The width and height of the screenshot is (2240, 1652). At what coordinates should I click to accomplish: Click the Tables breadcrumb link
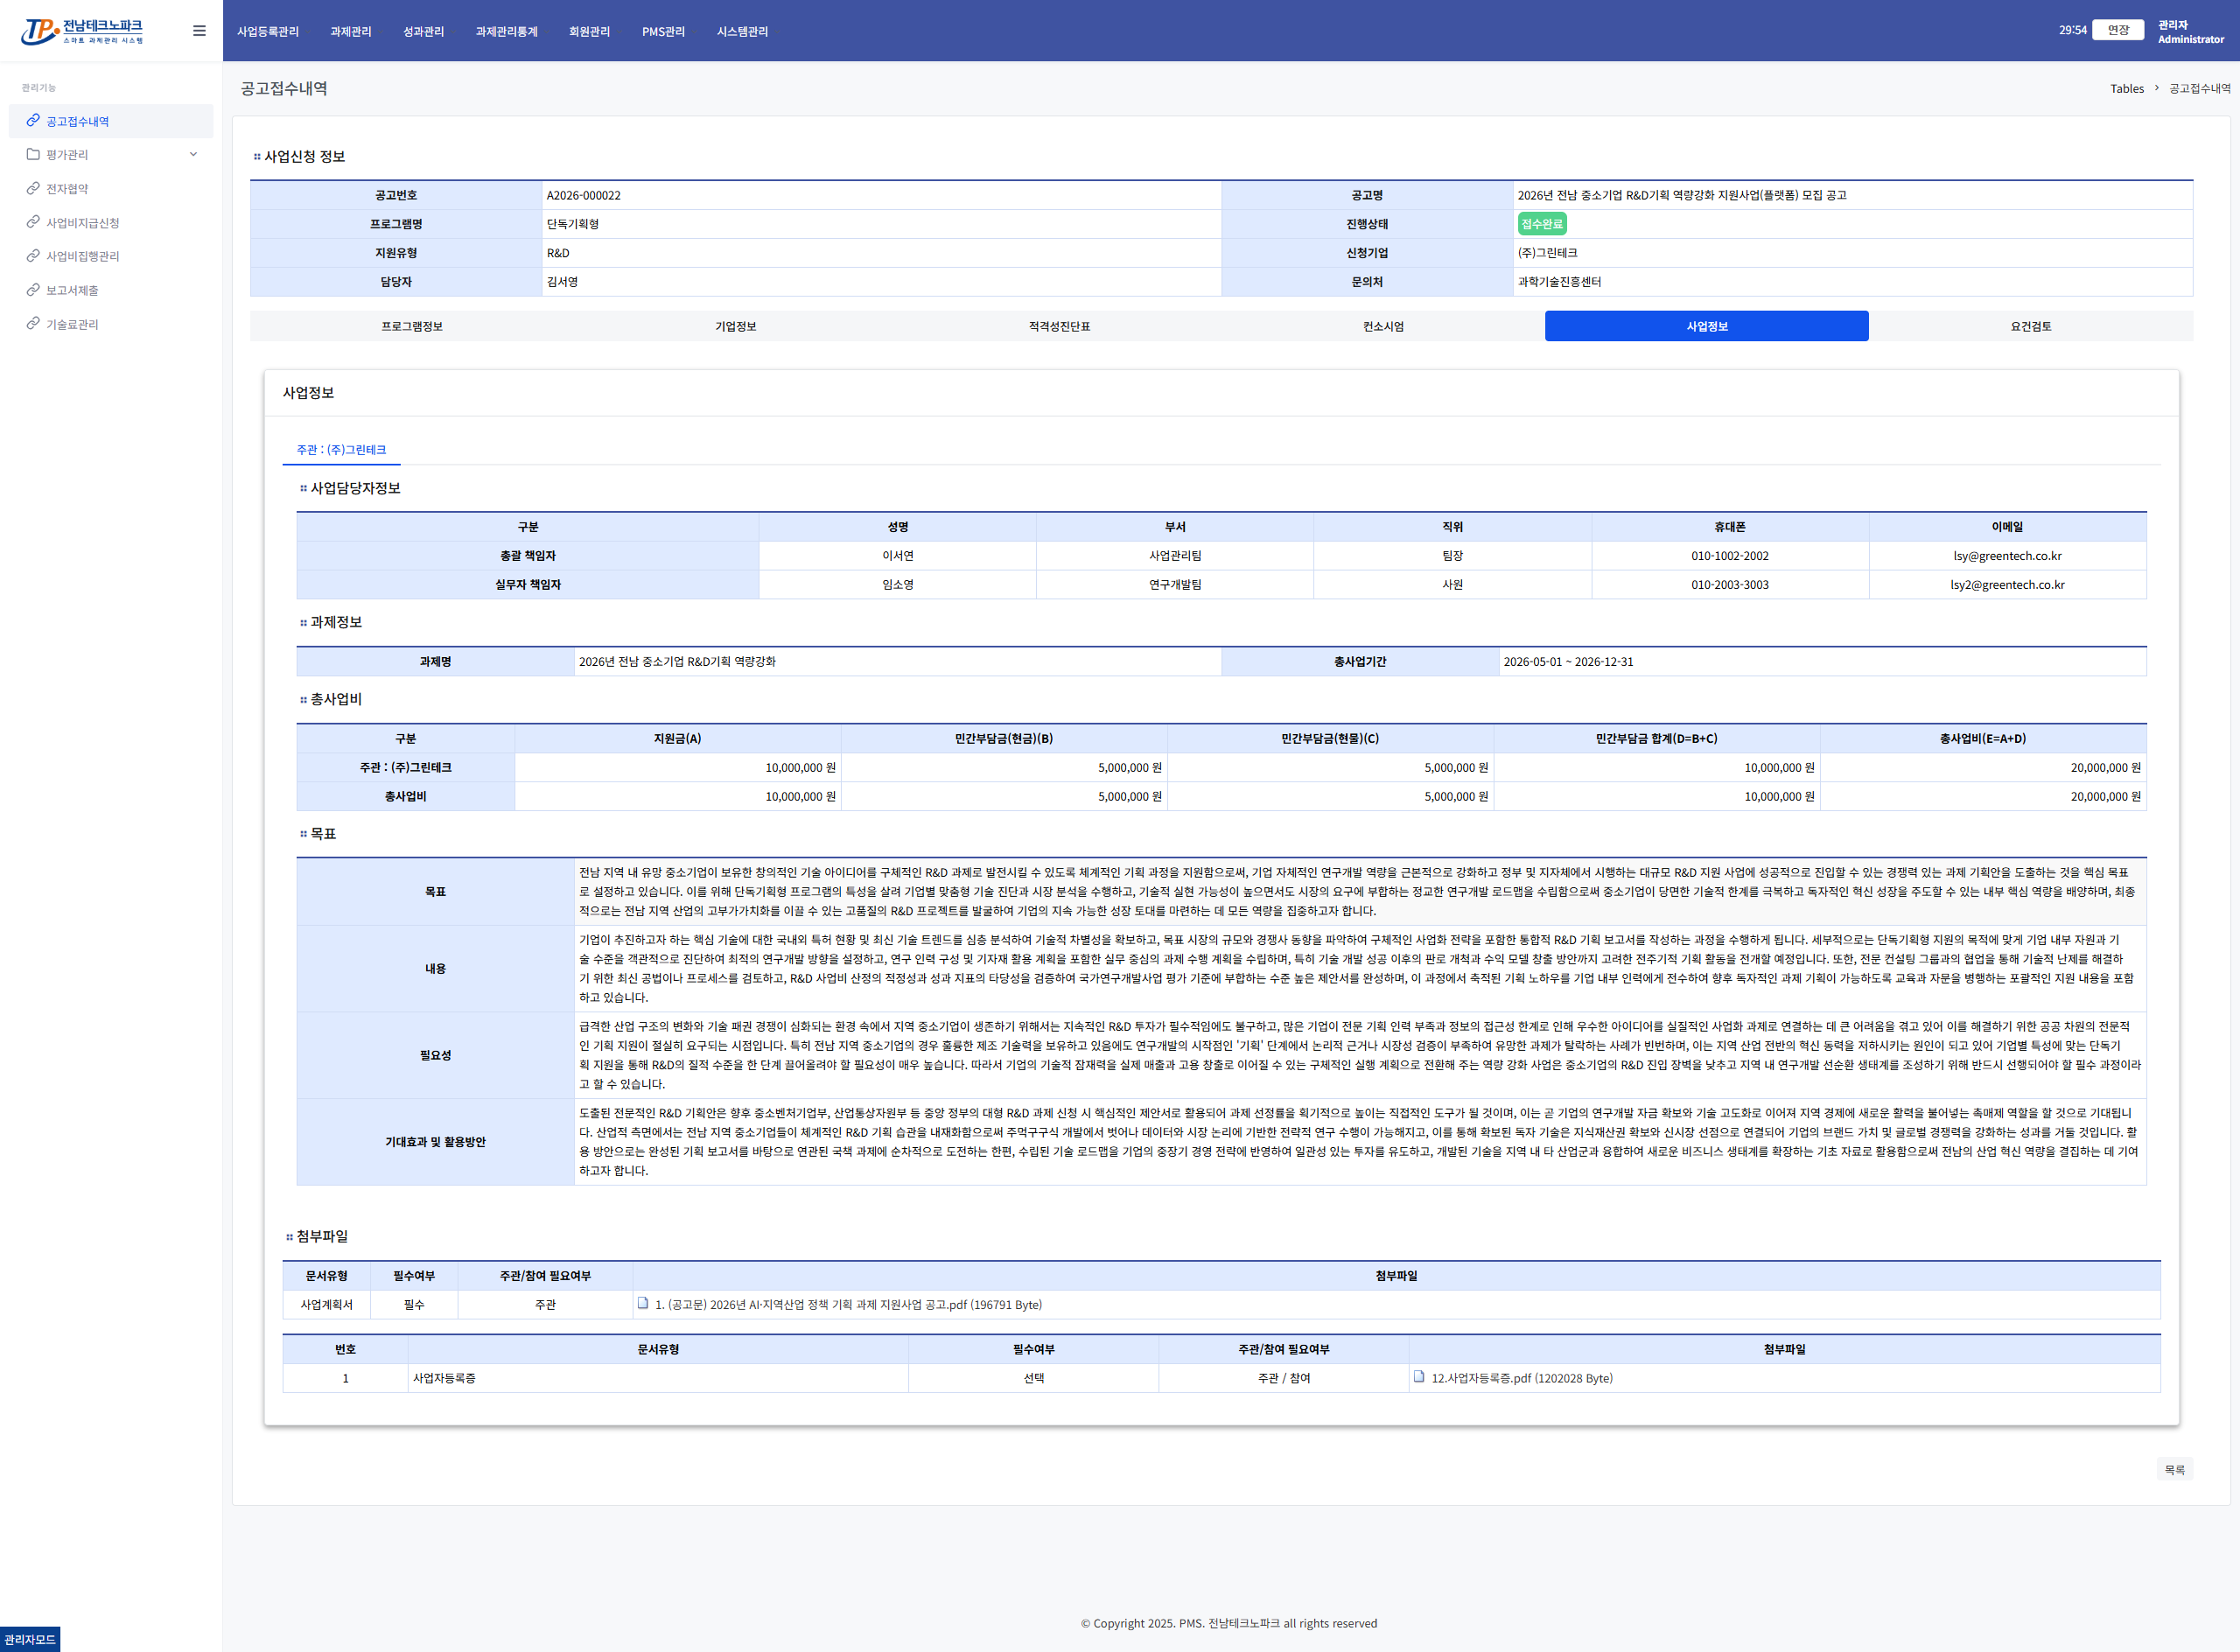2127,88
